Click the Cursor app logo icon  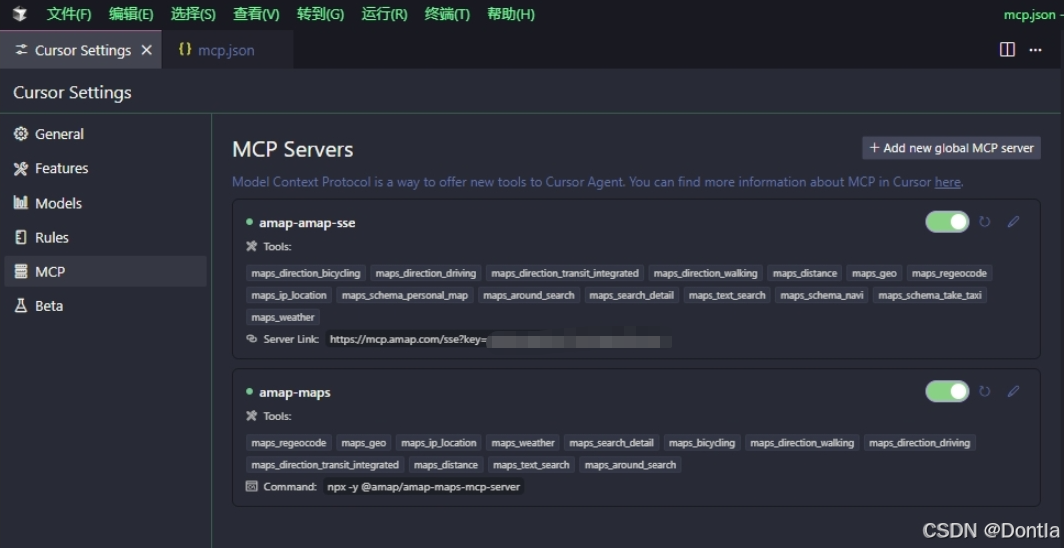click(20, 14)
